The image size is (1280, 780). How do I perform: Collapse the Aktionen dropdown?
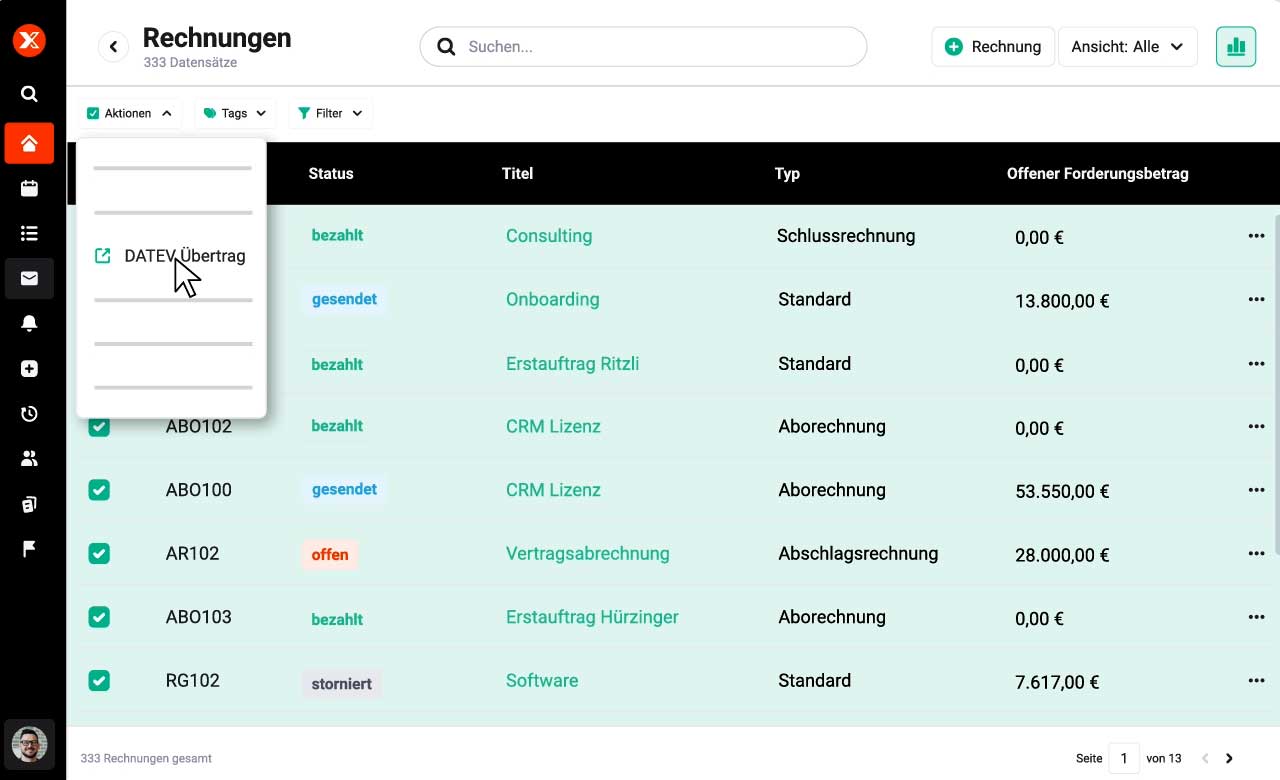[130, 113]
